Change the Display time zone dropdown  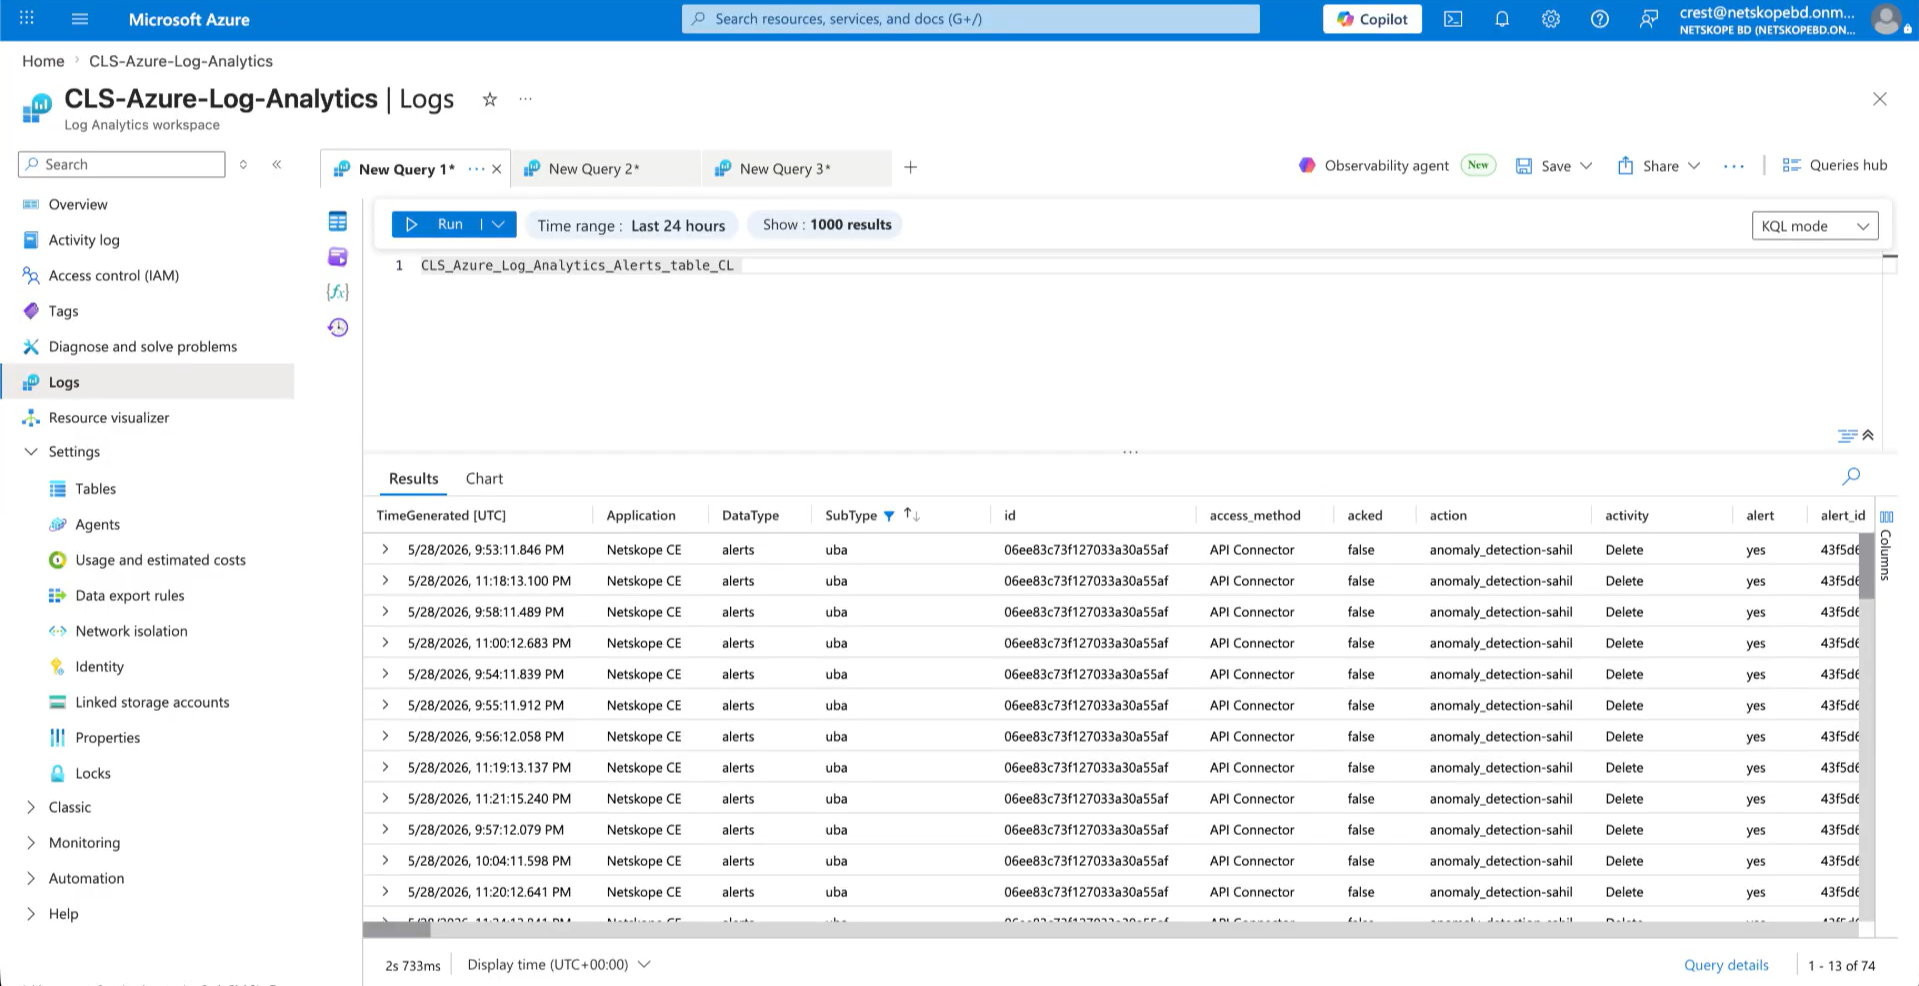[559, 965]
